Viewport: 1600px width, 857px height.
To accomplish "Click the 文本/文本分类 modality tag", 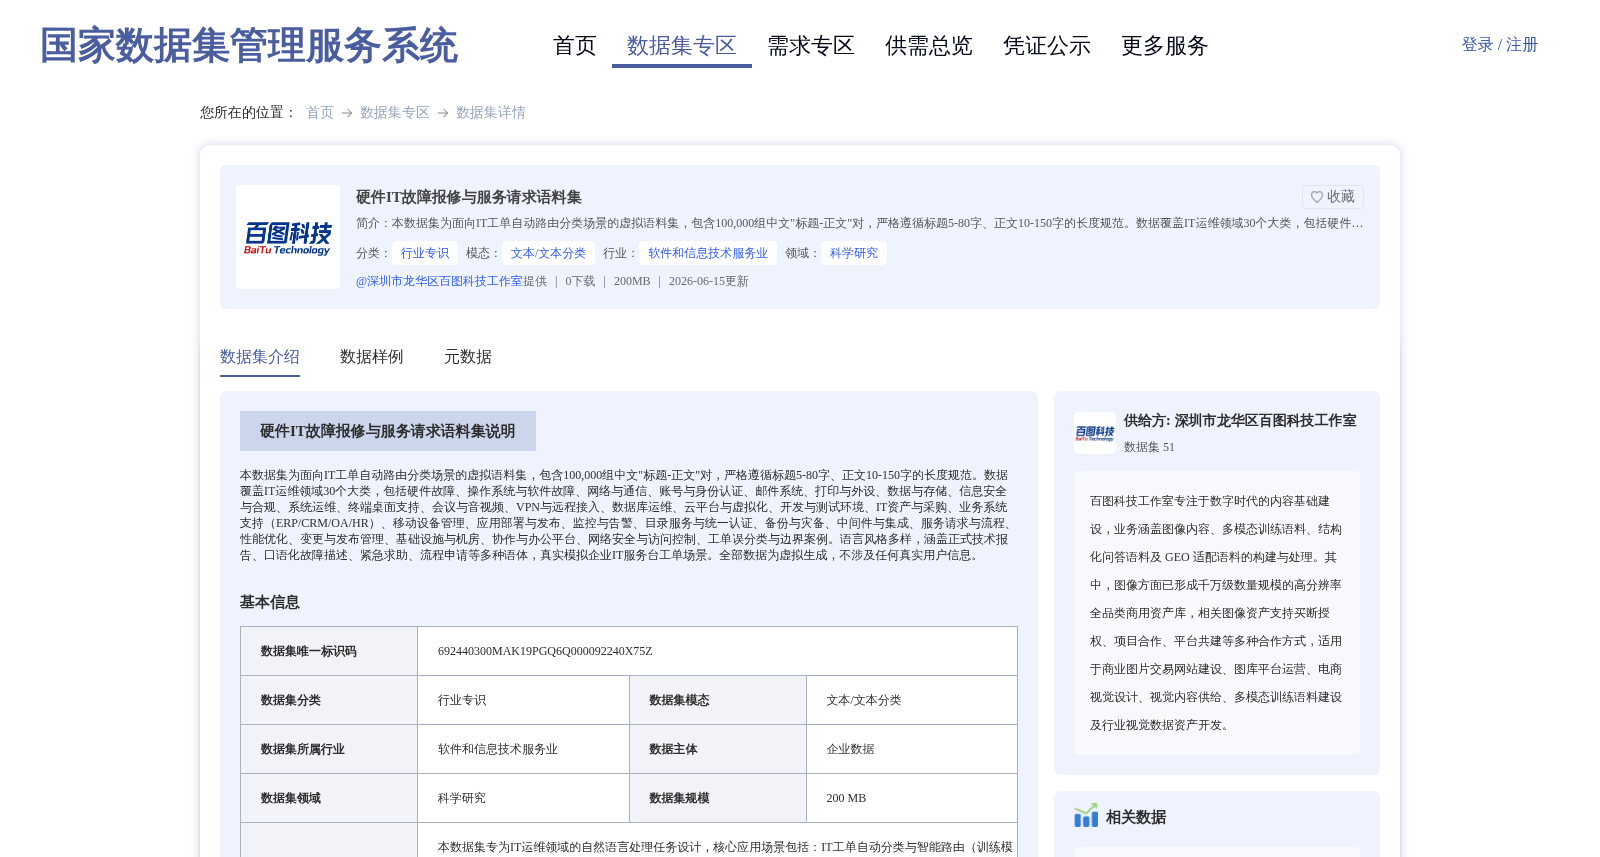I will 549,253.
